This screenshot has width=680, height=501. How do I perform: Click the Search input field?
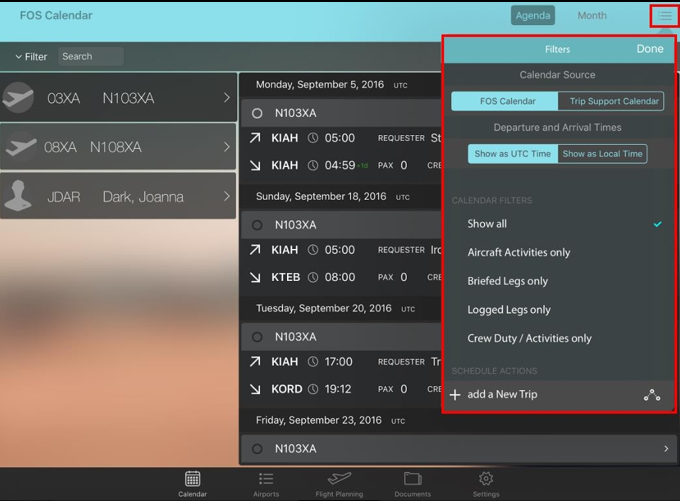[90, 57]
